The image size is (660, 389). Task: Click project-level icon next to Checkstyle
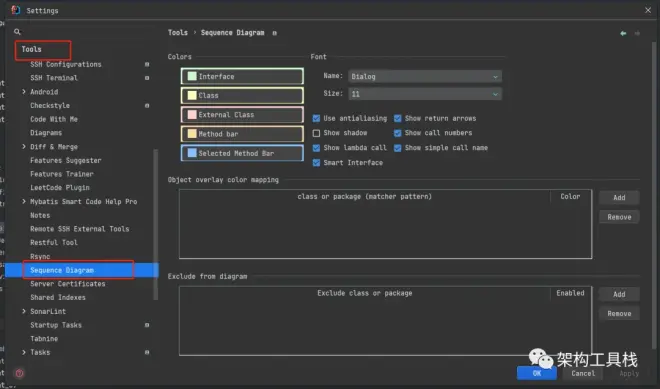pyautogui.click(x=147, y=106)
